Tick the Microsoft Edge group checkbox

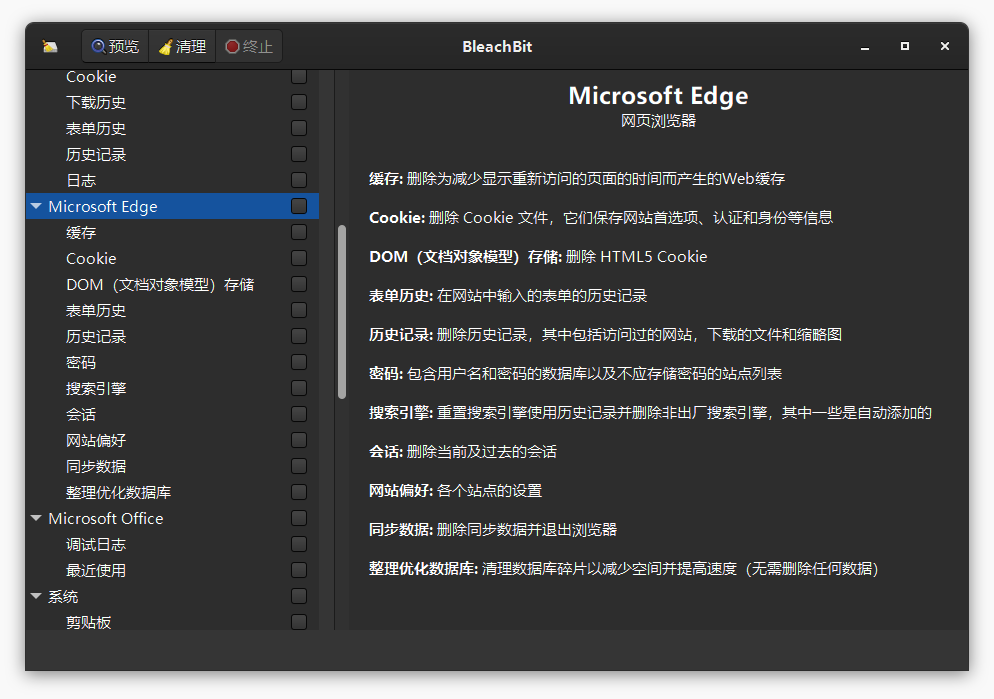click(299, 206)
